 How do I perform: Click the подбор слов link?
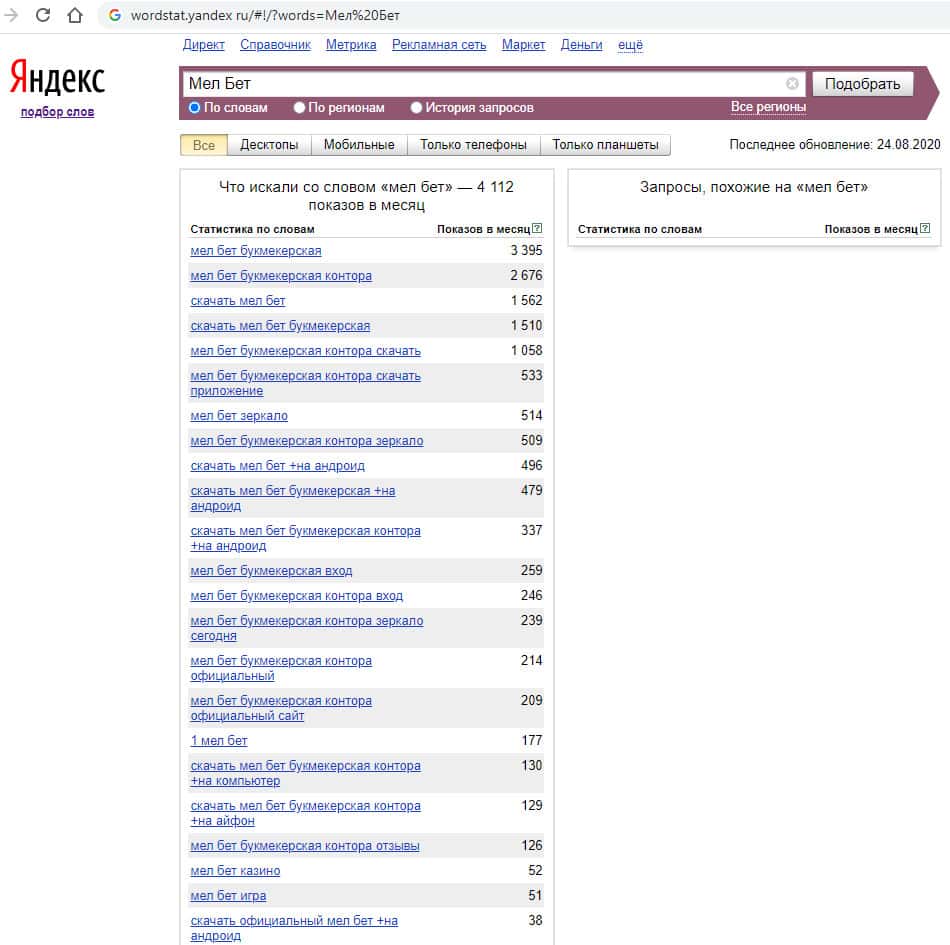click(58, 112)
